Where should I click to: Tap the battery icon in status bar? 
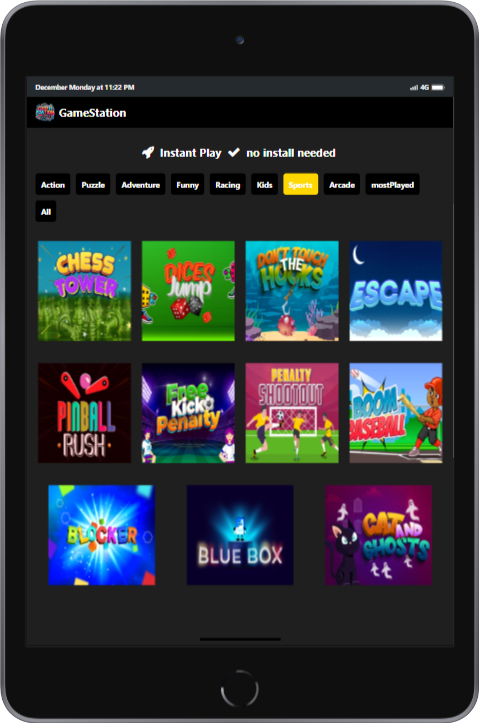pos(438,87)
